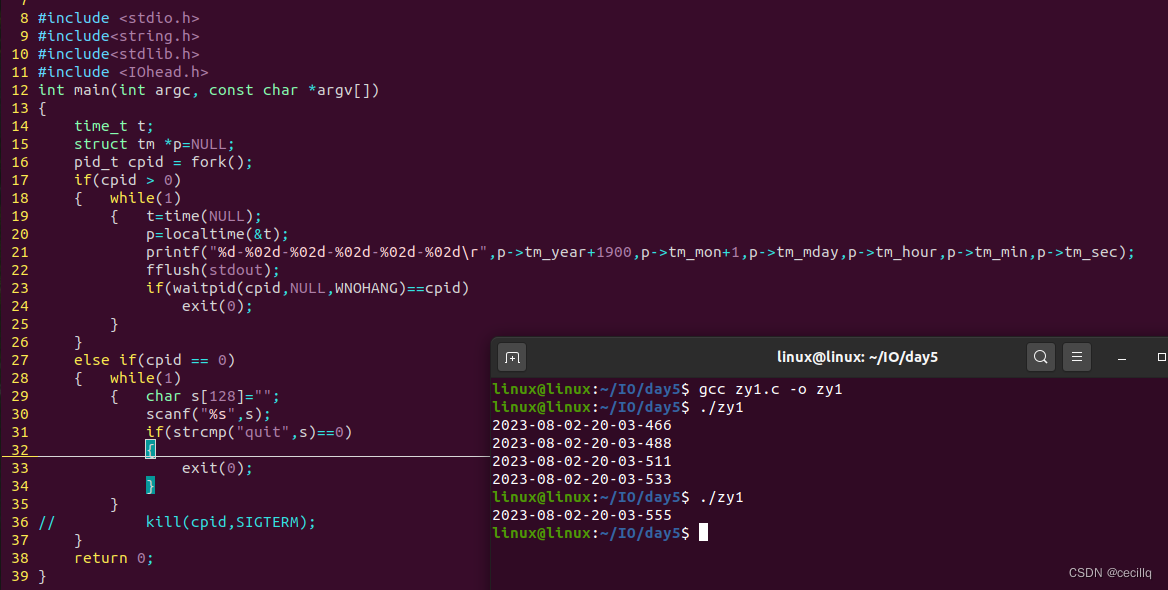Click output 2023-08-02-20-03-466
This screenshot has width=1168, height=590.
pyautogui.click(x=582, y=425)
